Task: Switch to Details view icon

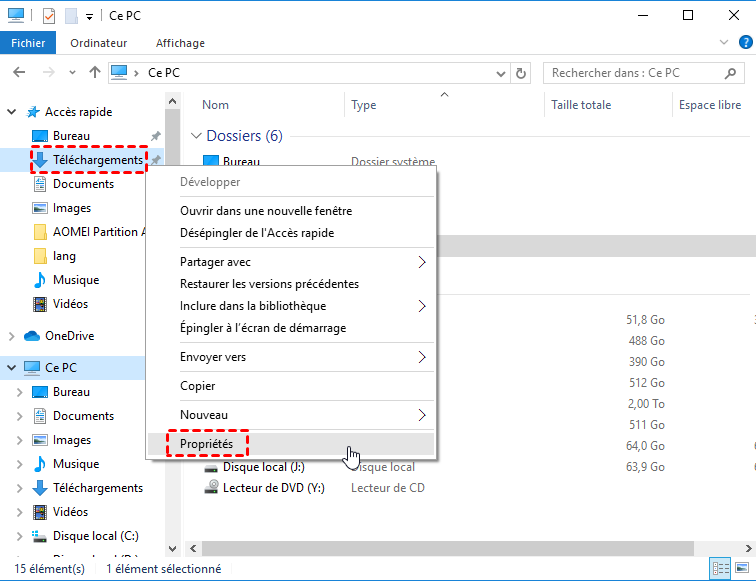Action: pyautogui.click(x=720, y=568)
